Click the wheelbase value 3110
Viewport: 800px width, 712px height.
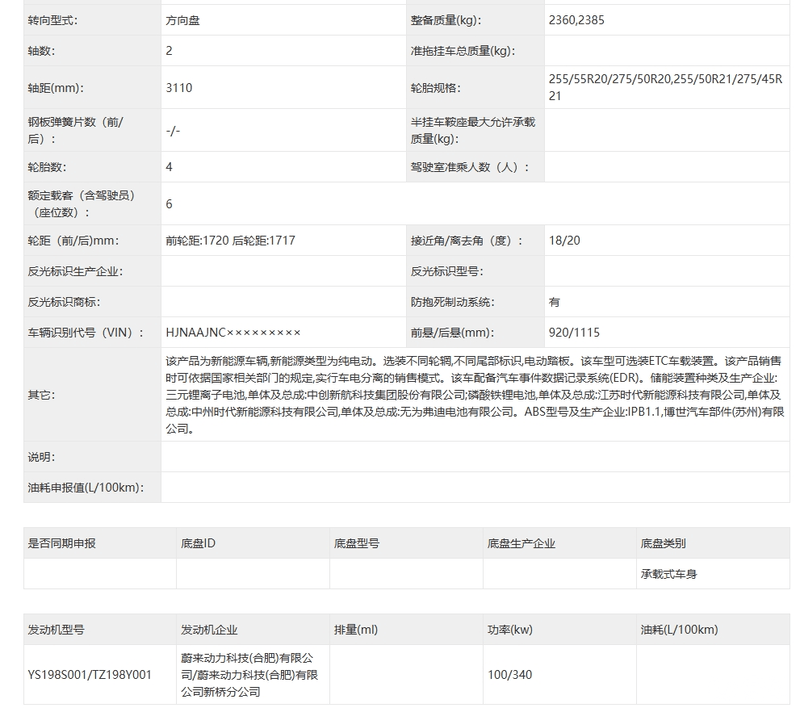(x=181, y=87)
